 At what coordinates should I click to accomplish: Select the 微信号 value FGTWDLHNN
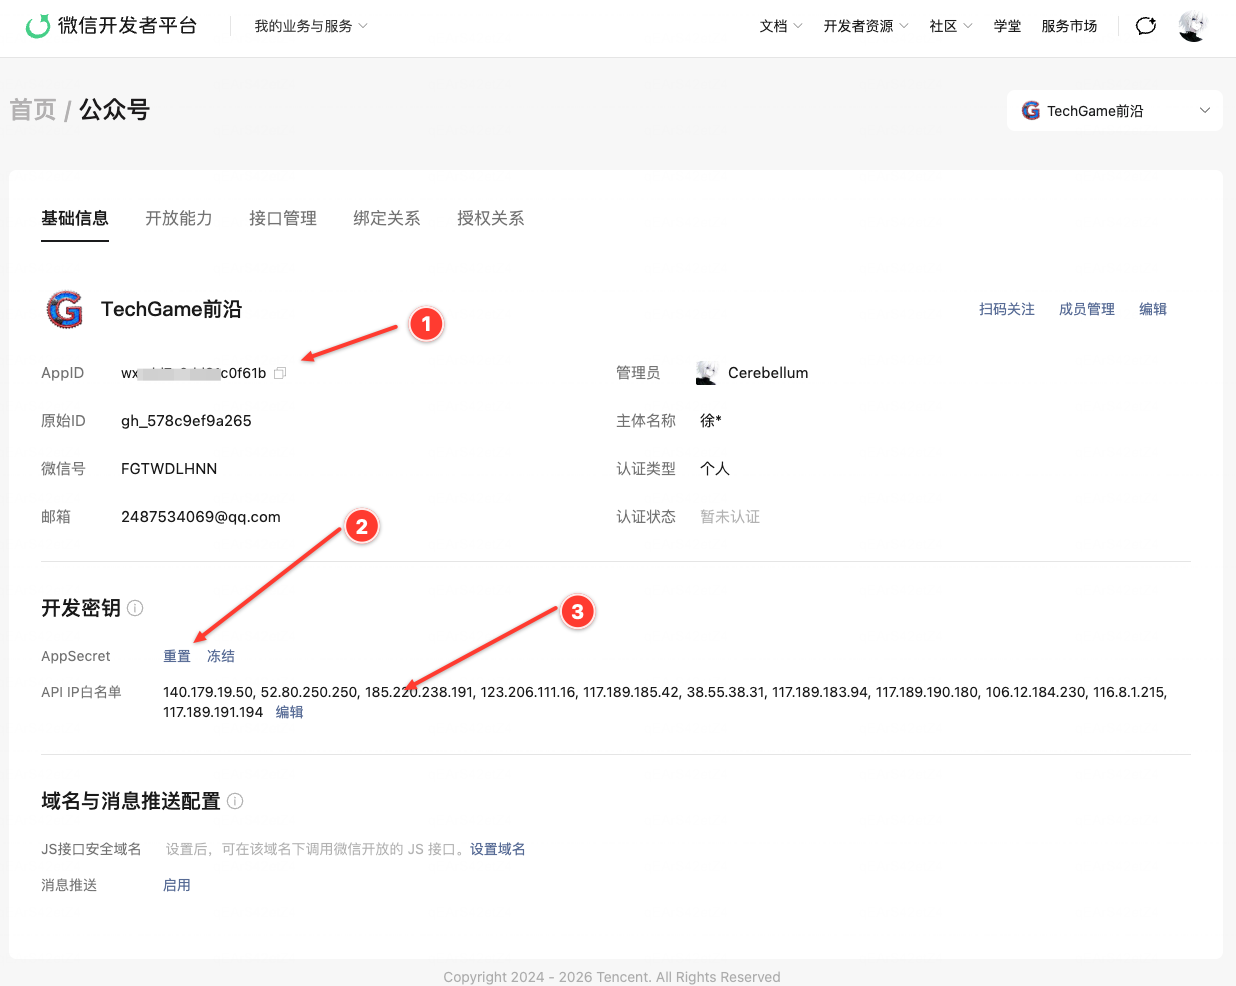pos(169,469)
